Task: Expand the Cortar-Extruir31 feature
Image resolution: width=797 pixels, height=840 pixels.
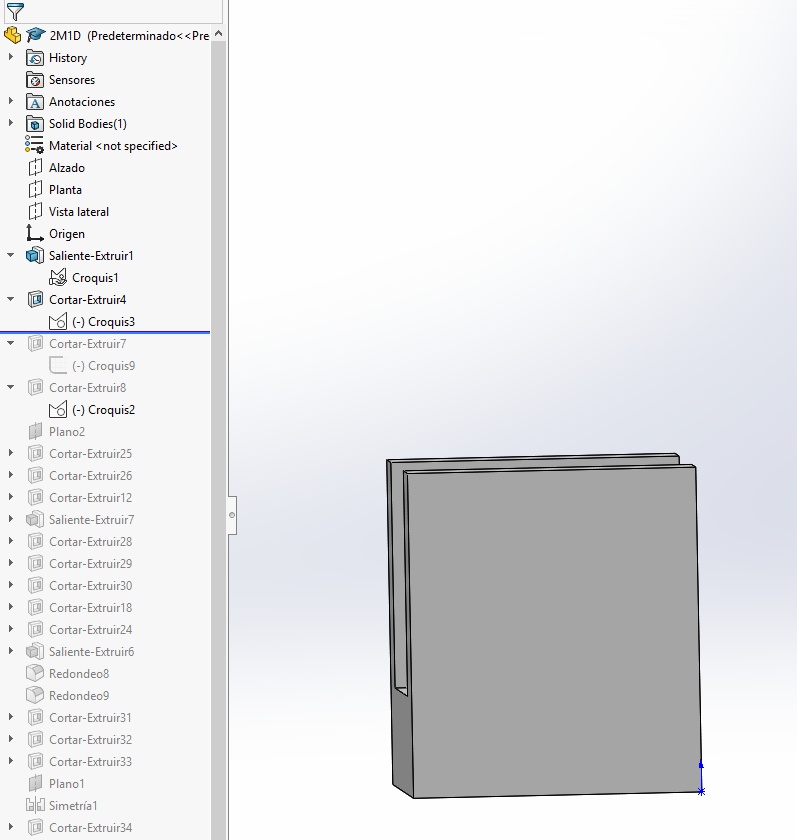Action: (10, 716)
